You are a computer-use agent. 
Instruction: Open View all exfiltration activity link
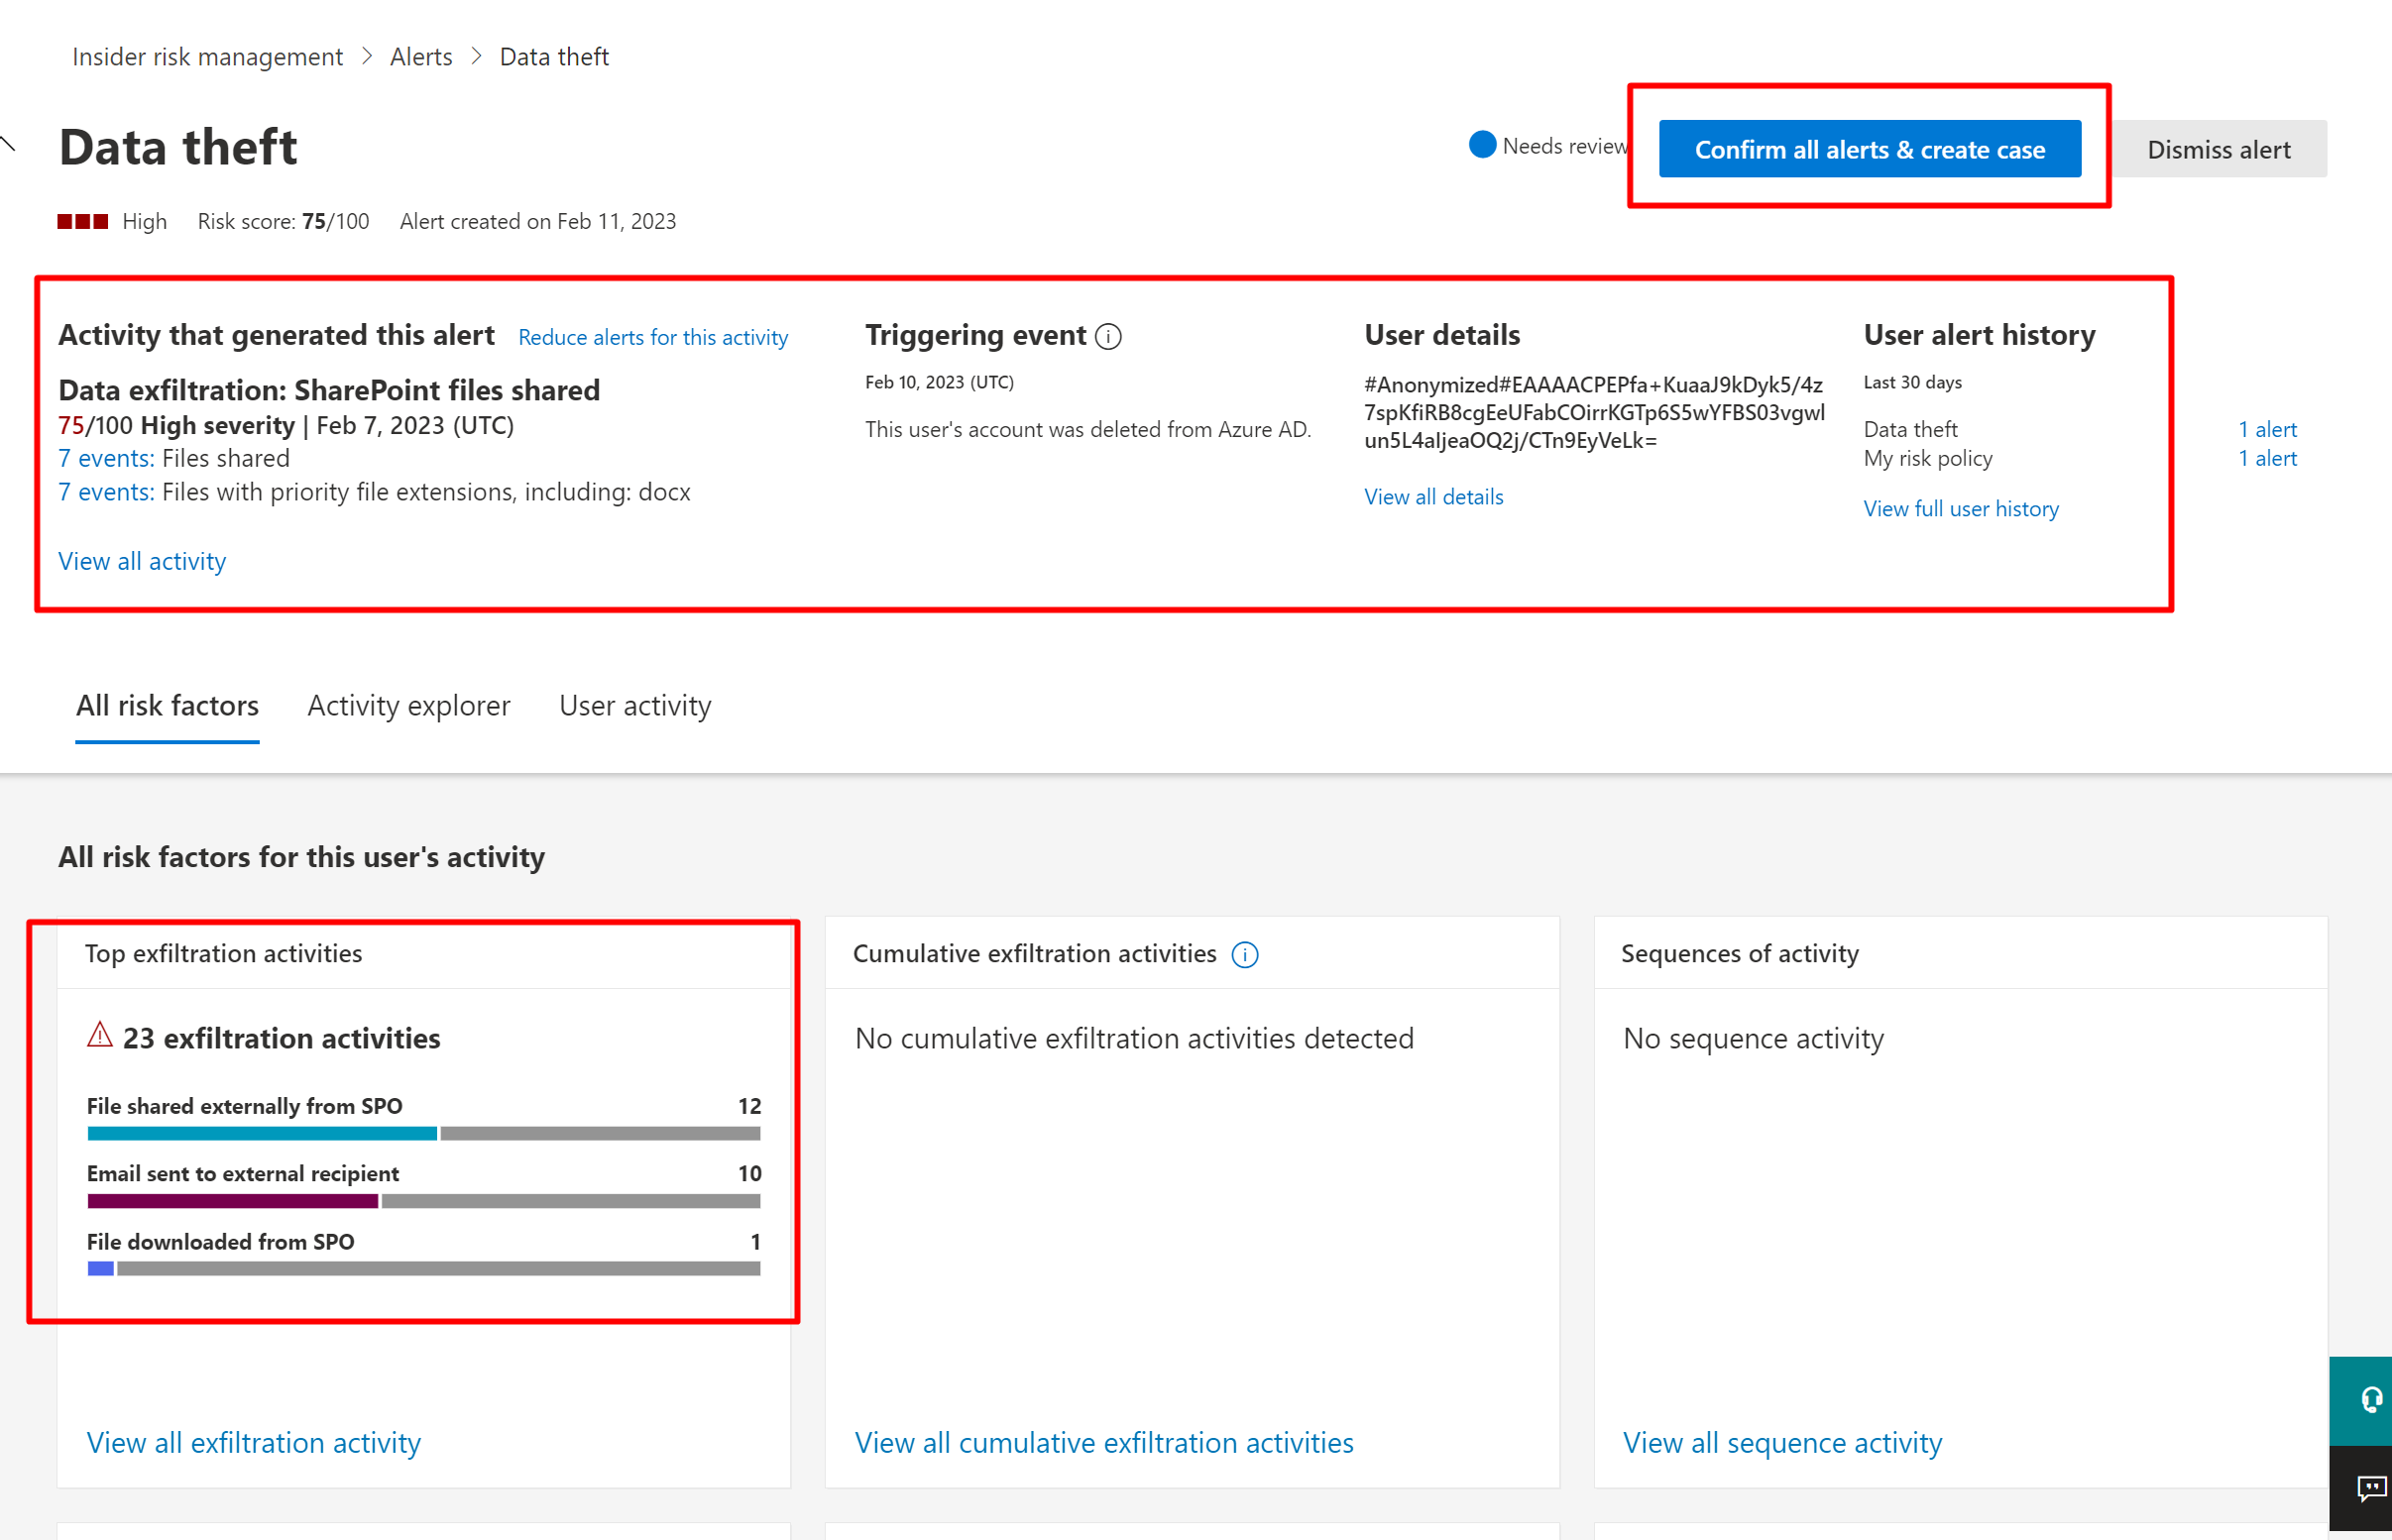point(253,1443)
